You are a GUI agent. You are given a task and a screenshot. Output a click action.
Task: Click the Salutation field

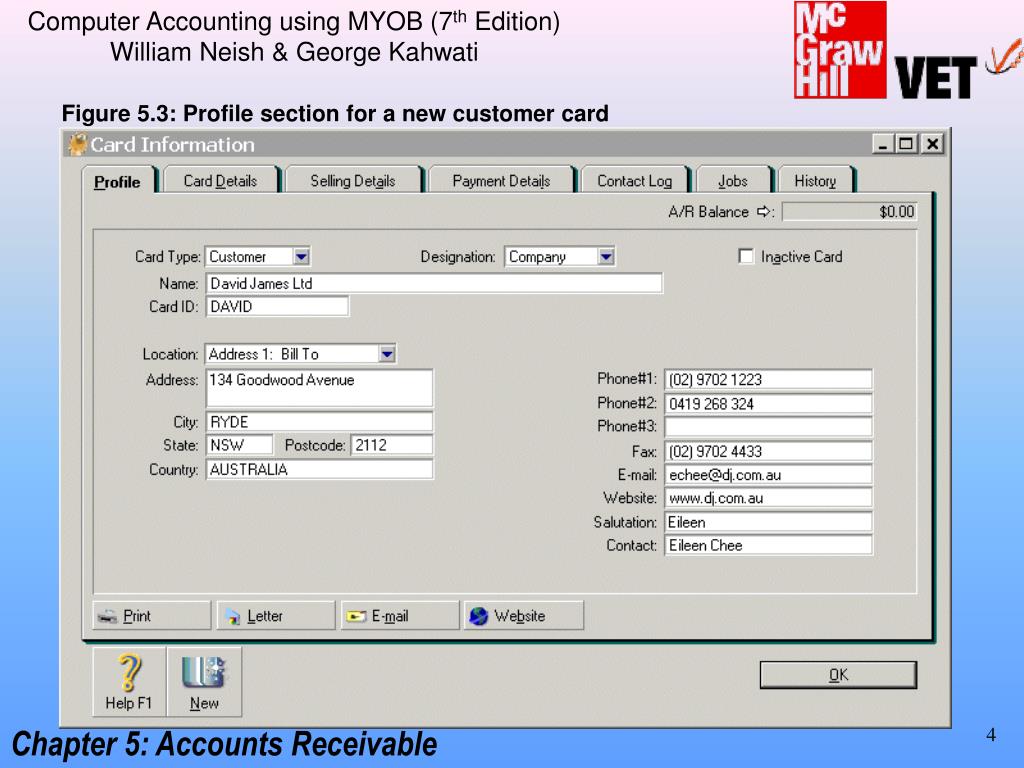pos(769,522)
